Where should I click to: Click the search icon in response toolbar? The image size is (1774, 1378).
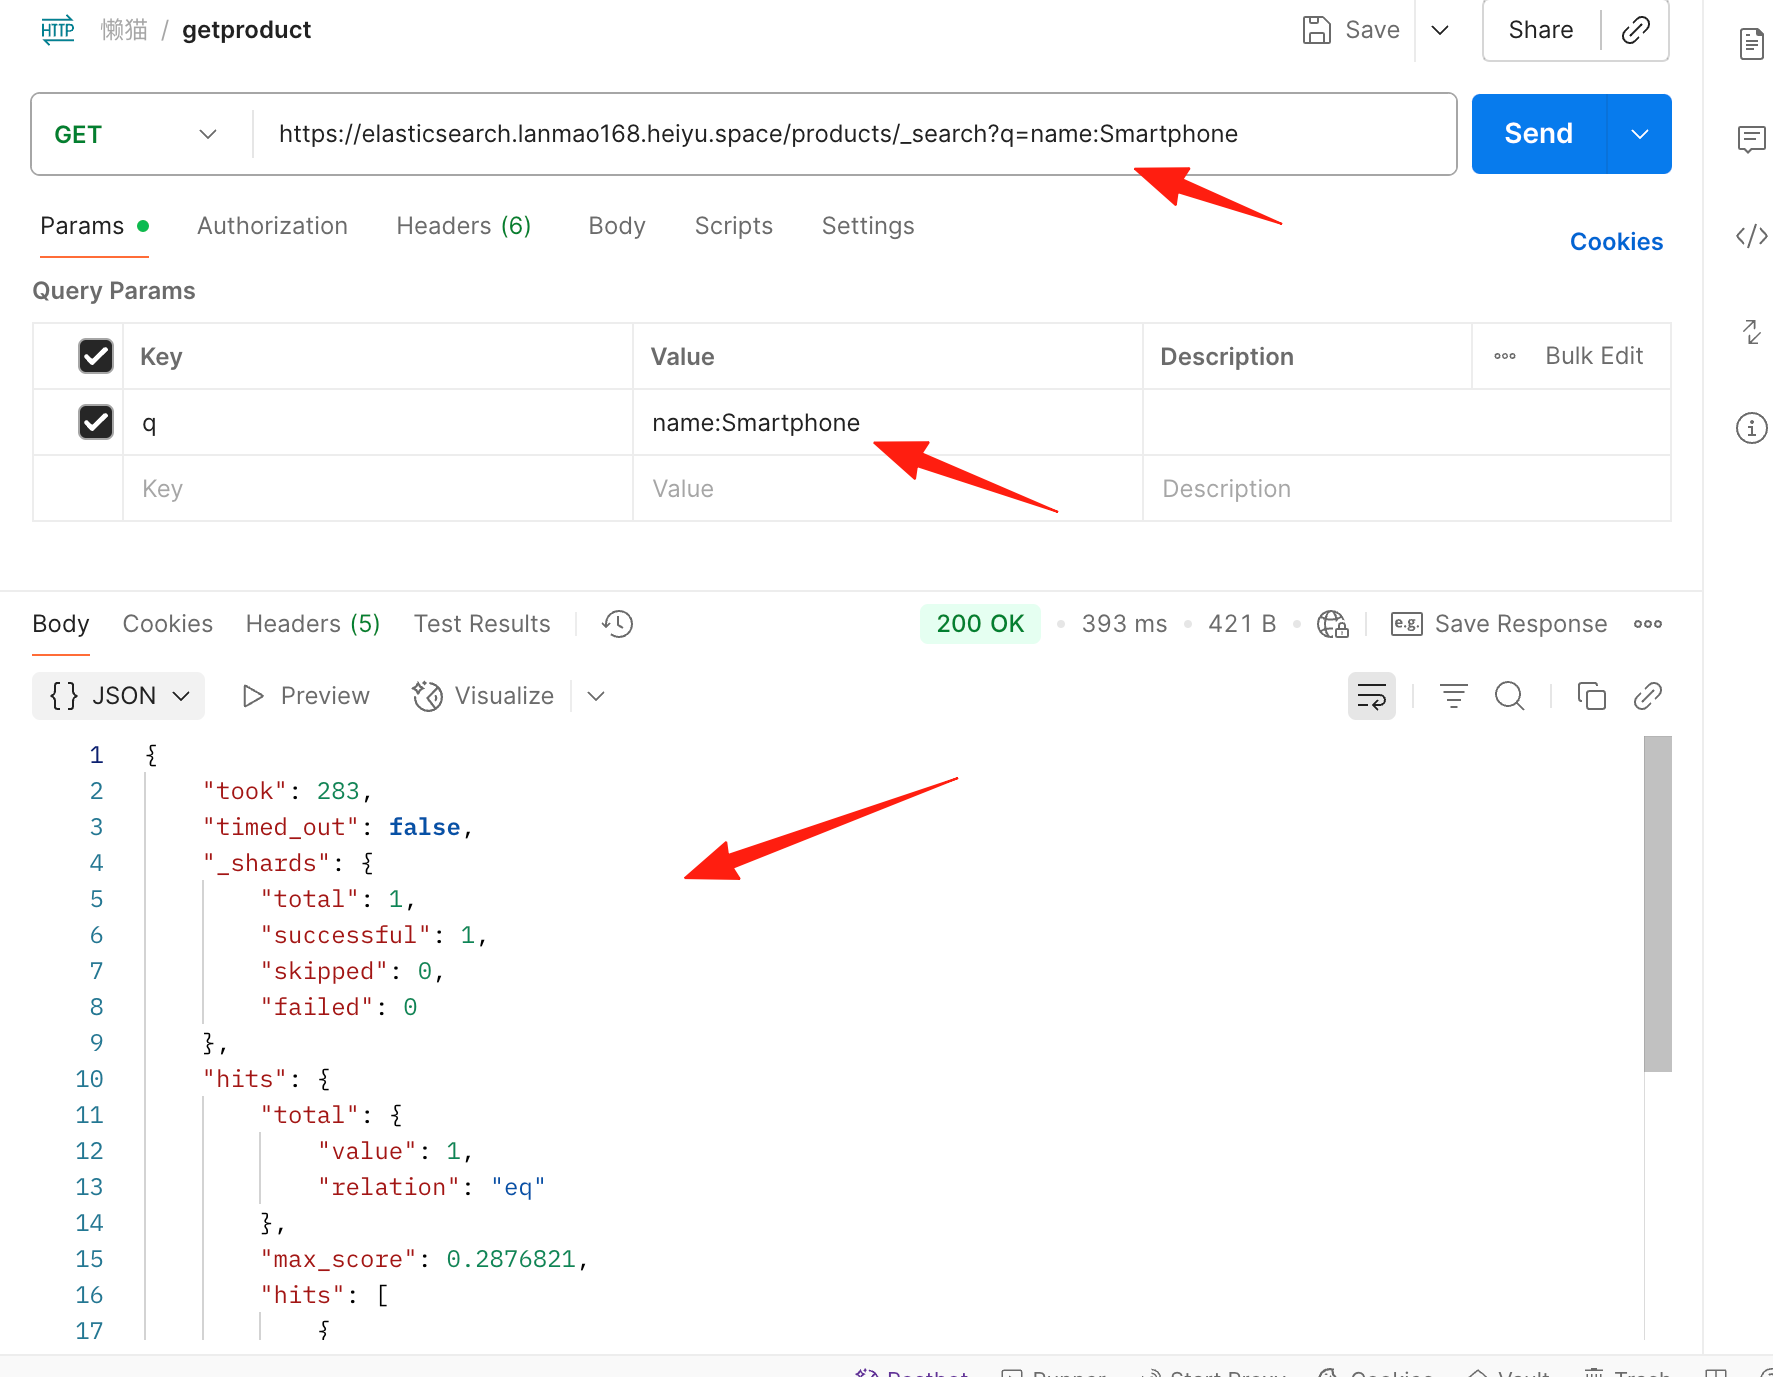tap(1509, 696)
